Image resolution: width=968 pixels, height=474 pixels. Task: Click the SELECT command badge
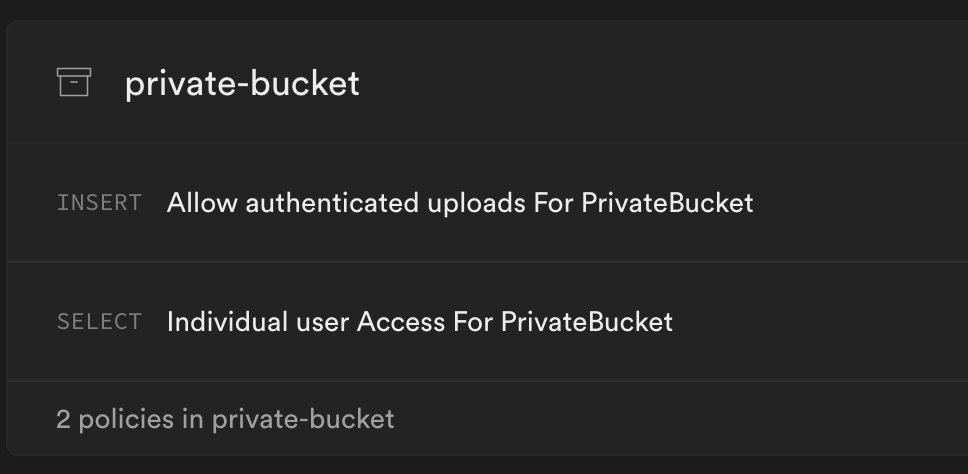point(99,322)
